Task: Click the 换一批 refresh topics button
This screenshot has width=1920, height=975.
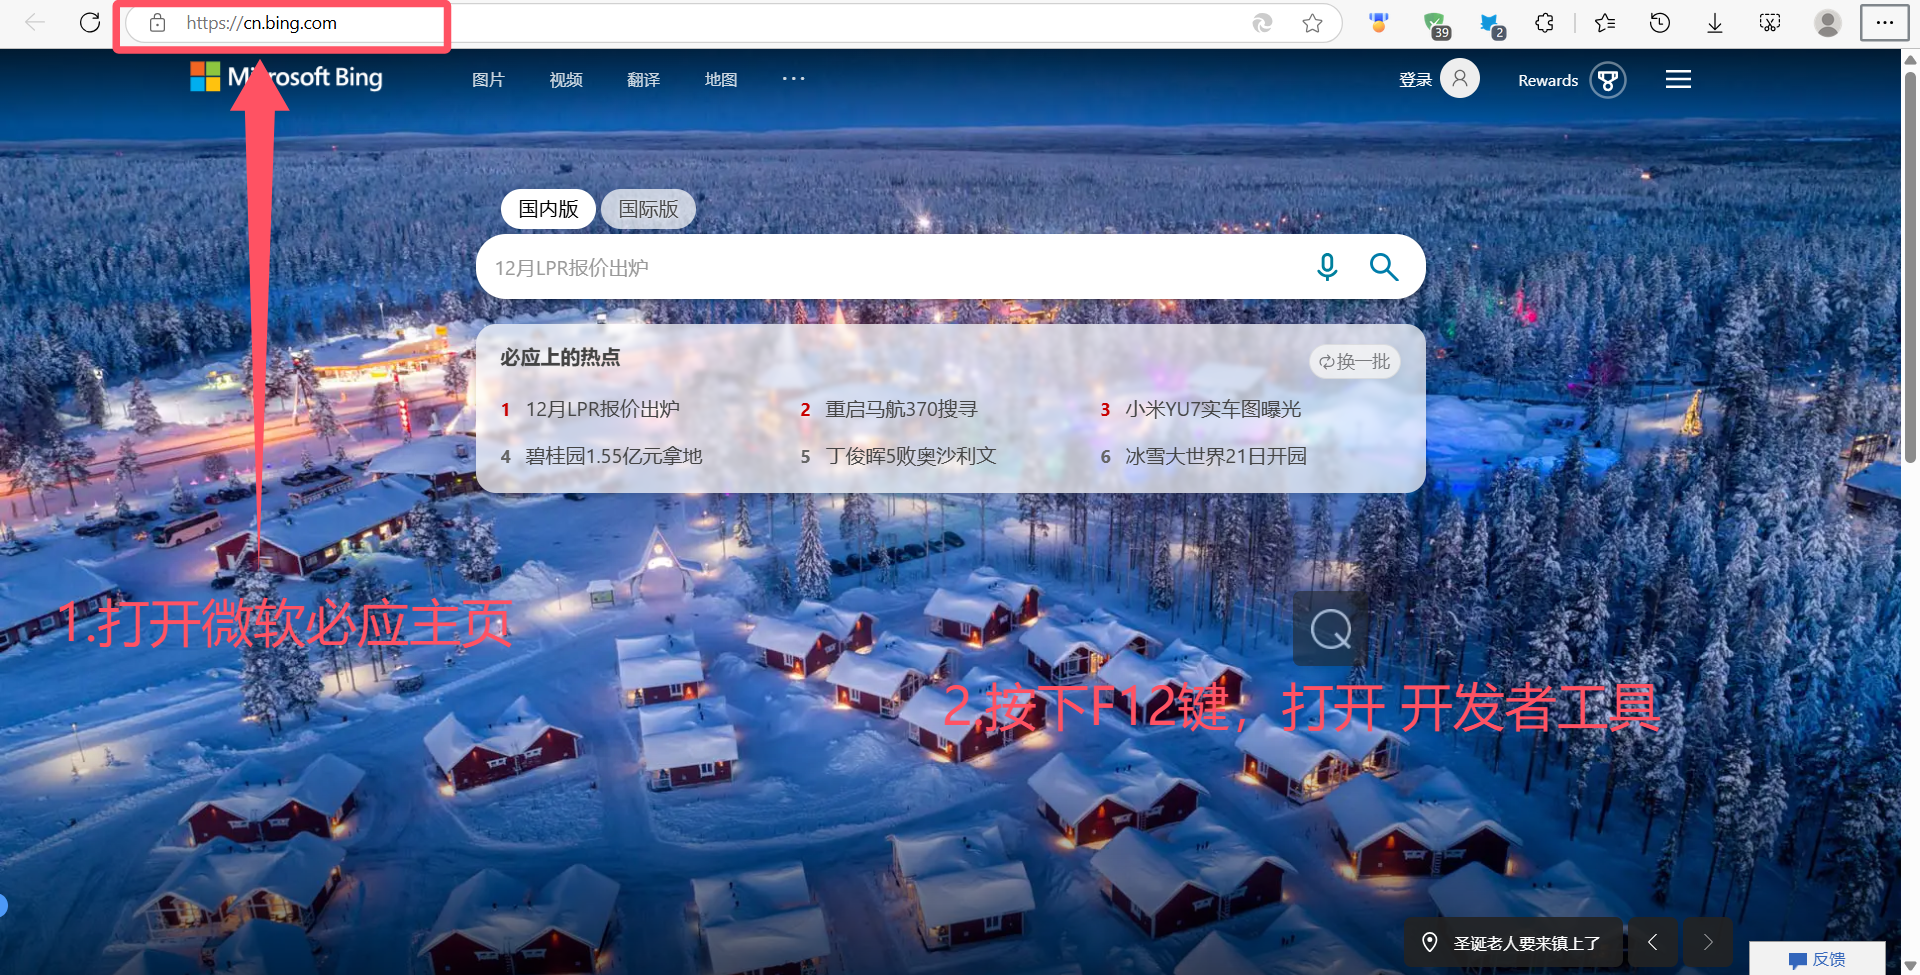Action: 1354,362
